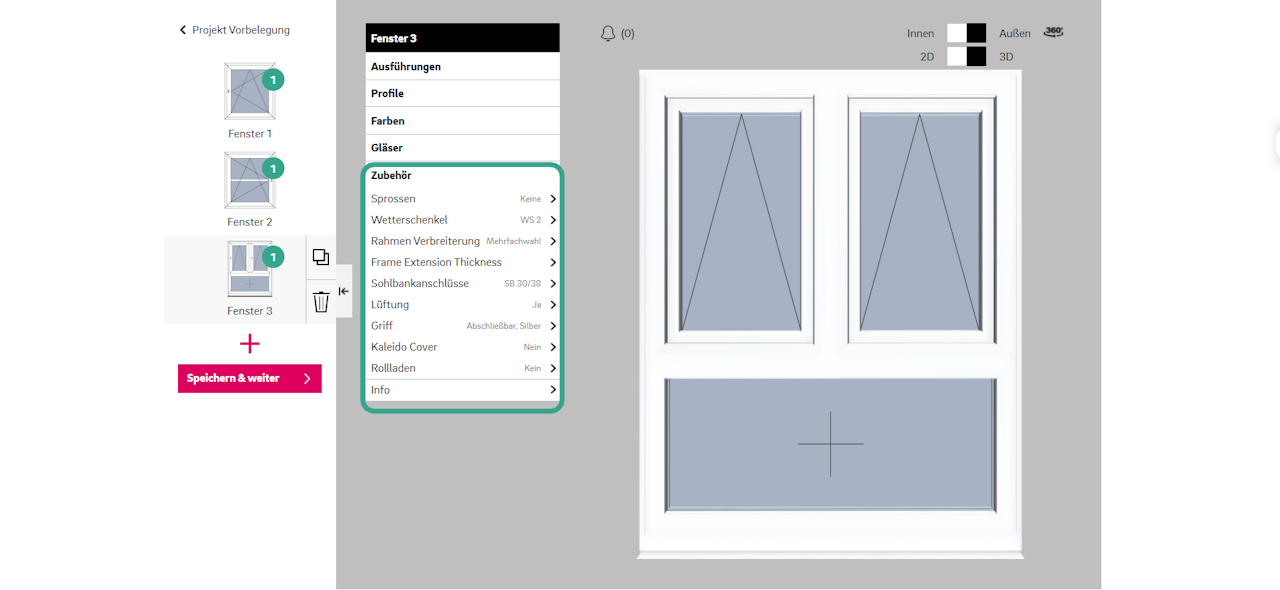Viewport: 1280px width, 590px height.
Task: Add a new window with the plus icon
Action: (x=250, y=344)
